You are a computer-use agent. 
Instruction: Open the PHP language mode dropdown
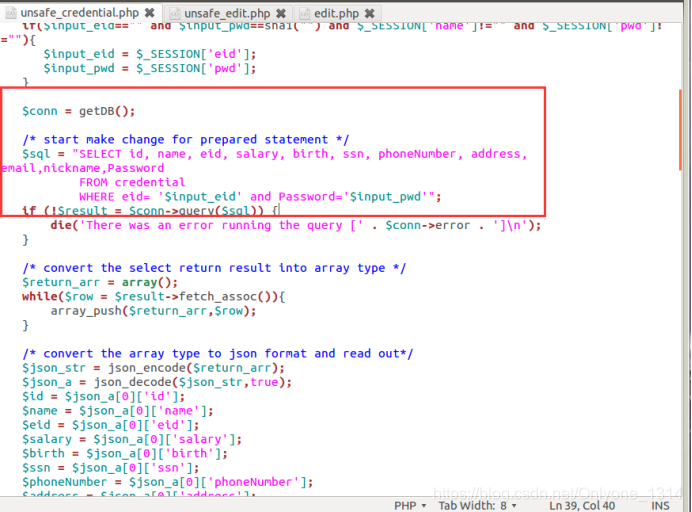tap(410, 505)
